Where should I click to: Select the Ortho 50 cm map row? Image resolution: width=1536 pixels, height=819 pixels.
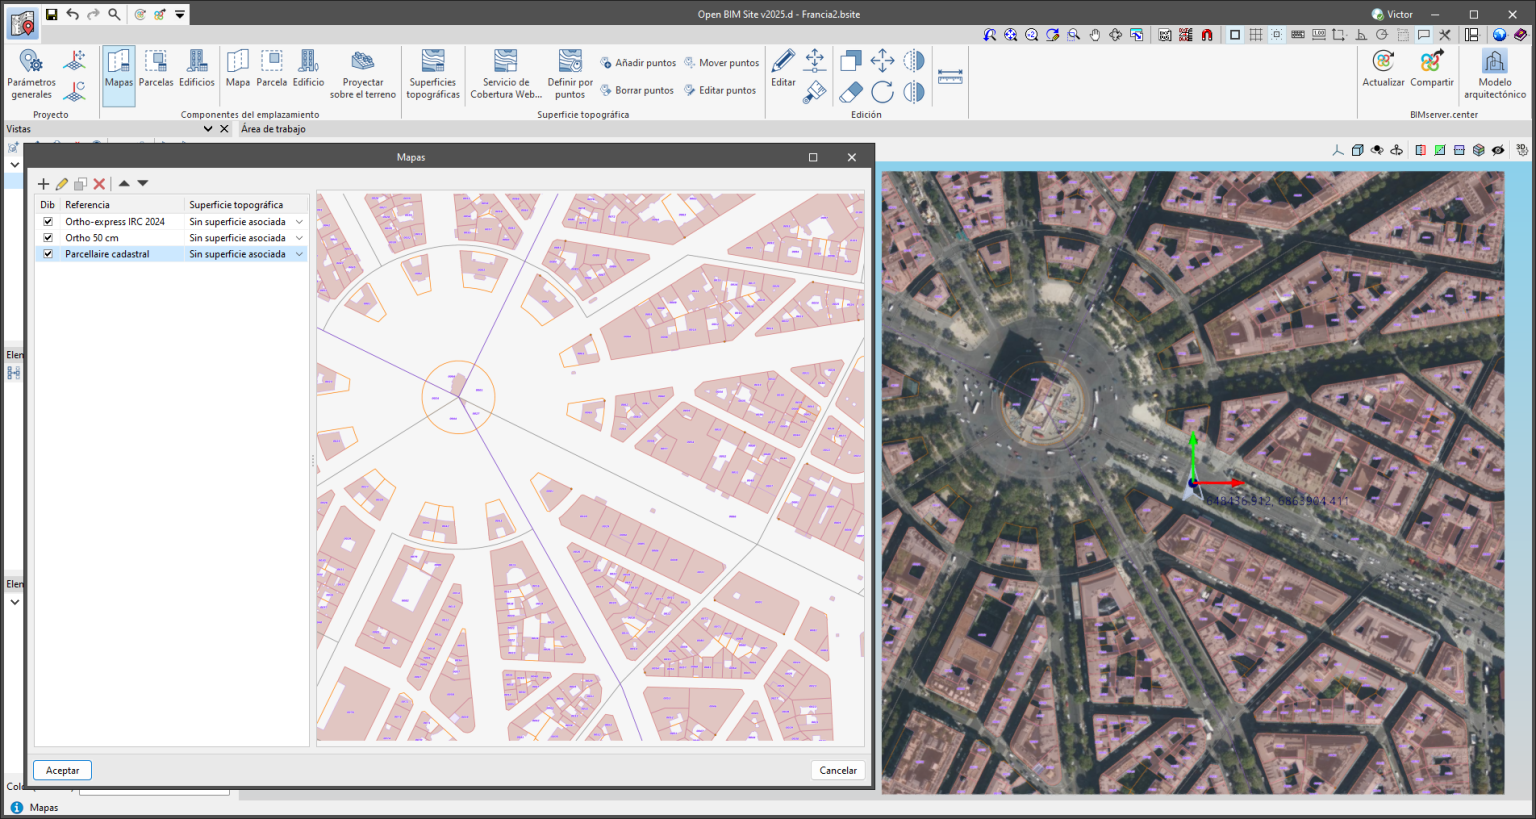click(x=92, y=238)
